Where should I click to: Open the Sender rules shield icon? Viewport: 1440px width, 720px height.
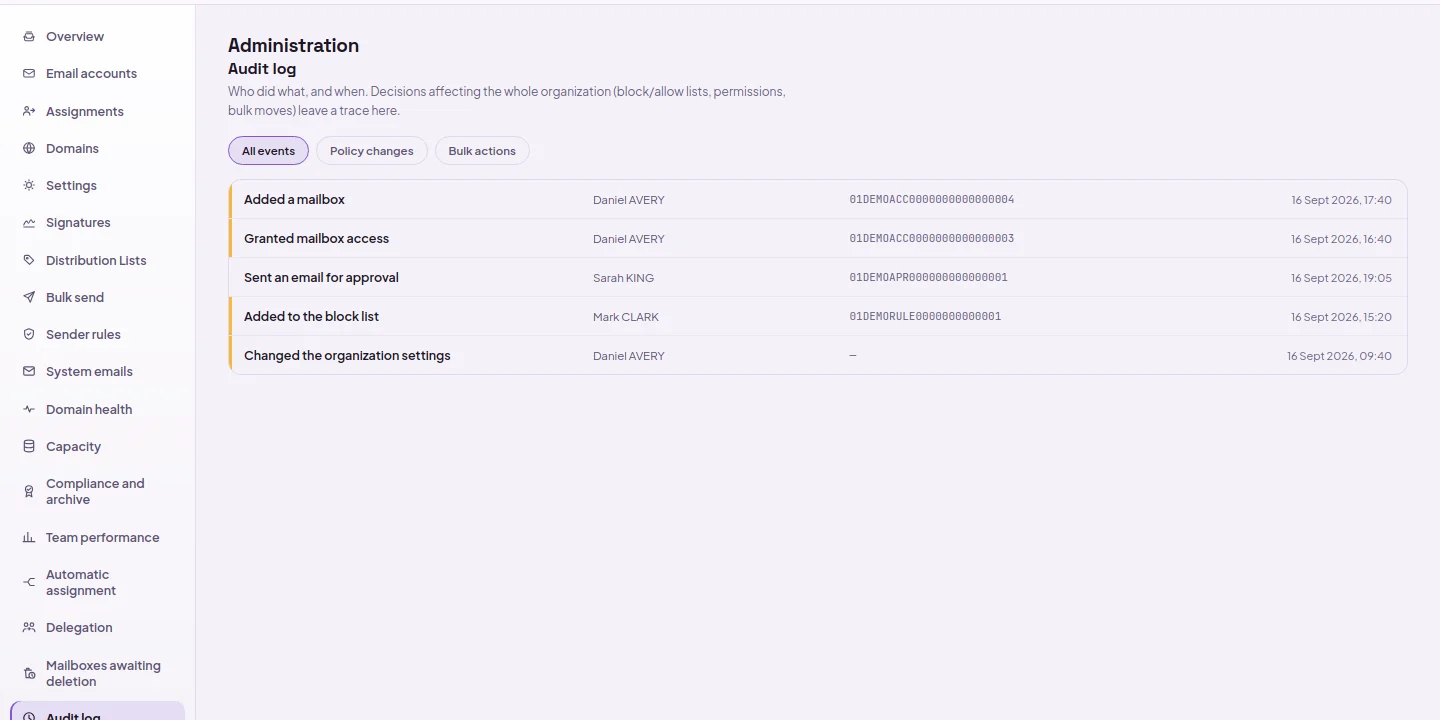click(x=29, y=335)
